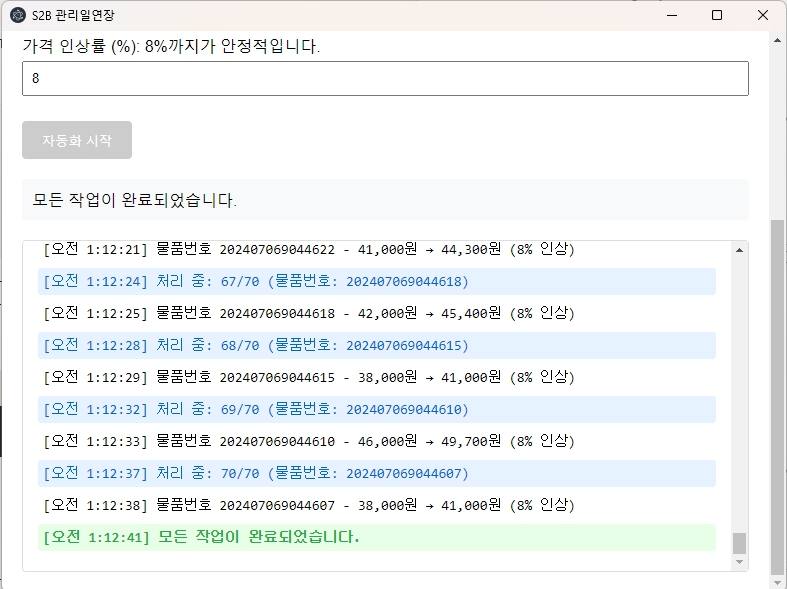The width and height of the screenshot is (787, 589).
Task: Maximize the S2B 관리일연장 window
Action: point(717,15)
